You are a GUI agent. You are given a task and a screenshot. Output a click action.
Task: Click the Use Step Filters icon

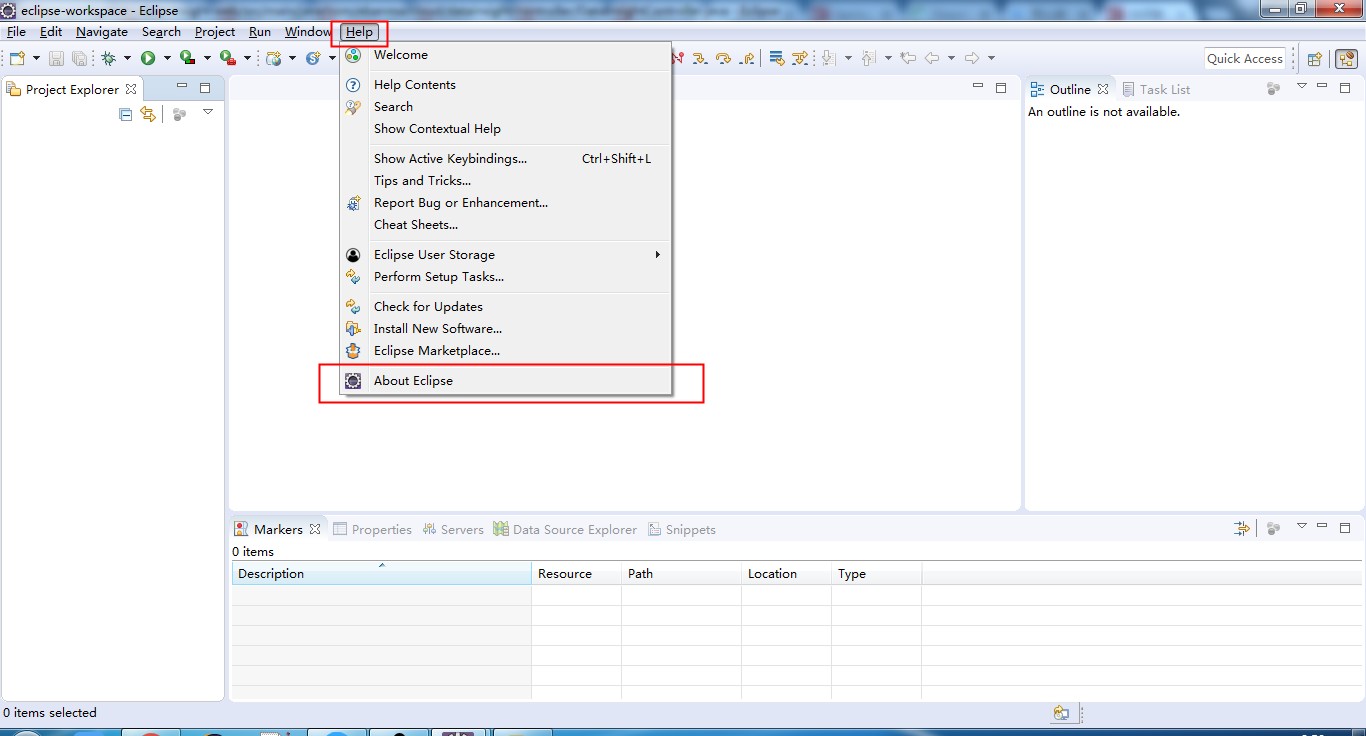[x=800, y=58]
